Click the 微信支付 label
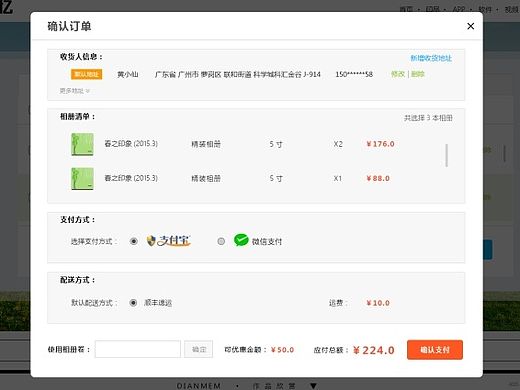 tap(267, 241)
